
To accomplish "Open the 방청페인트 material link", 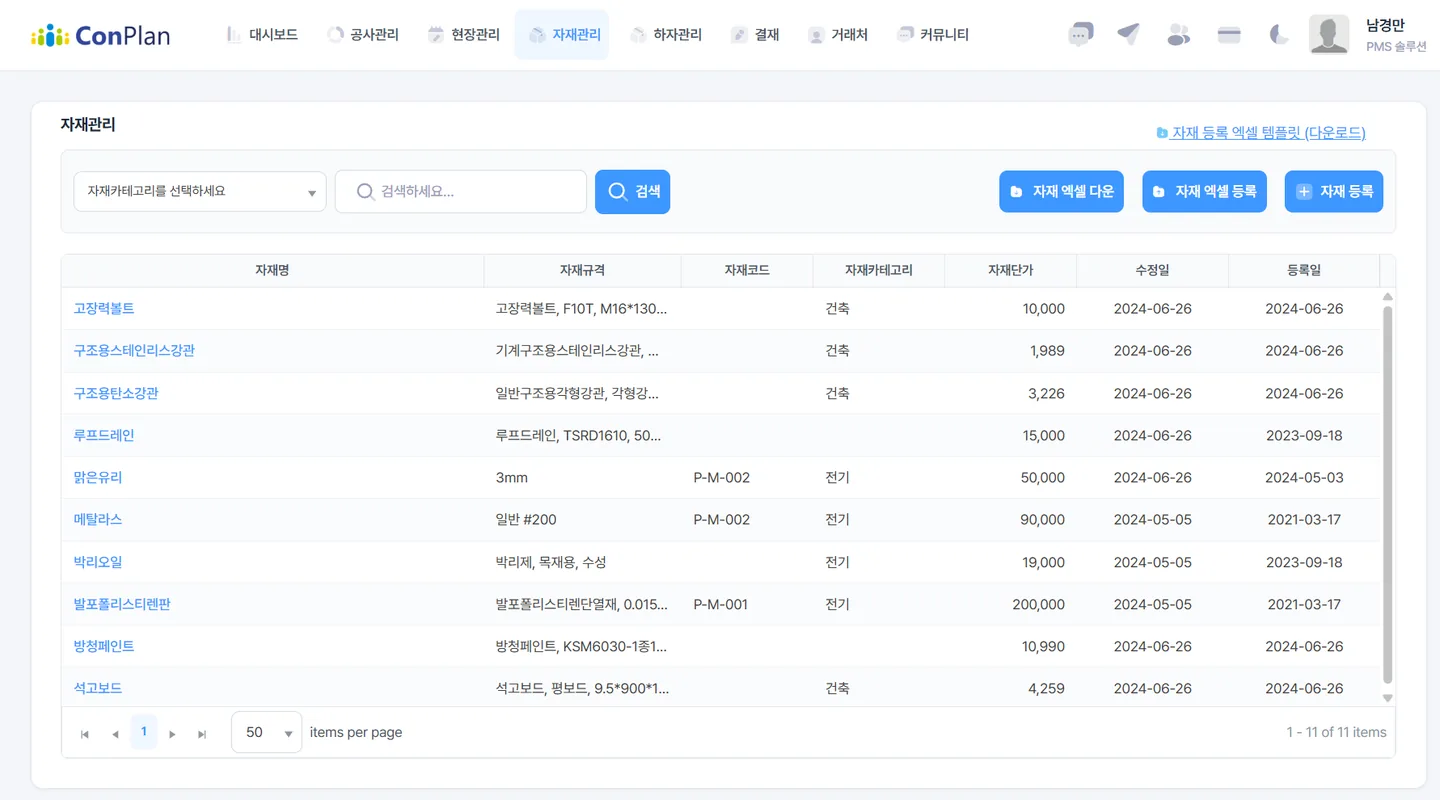I will point(104,646).
